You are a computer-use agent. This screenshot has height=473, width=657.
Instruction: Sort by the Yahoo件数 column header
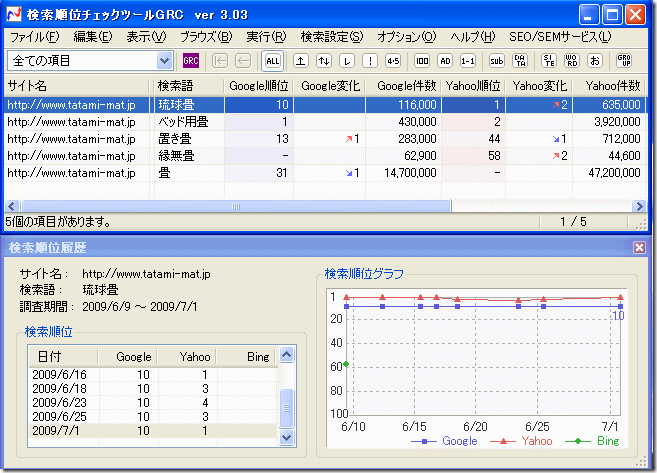tap(613, 86)
